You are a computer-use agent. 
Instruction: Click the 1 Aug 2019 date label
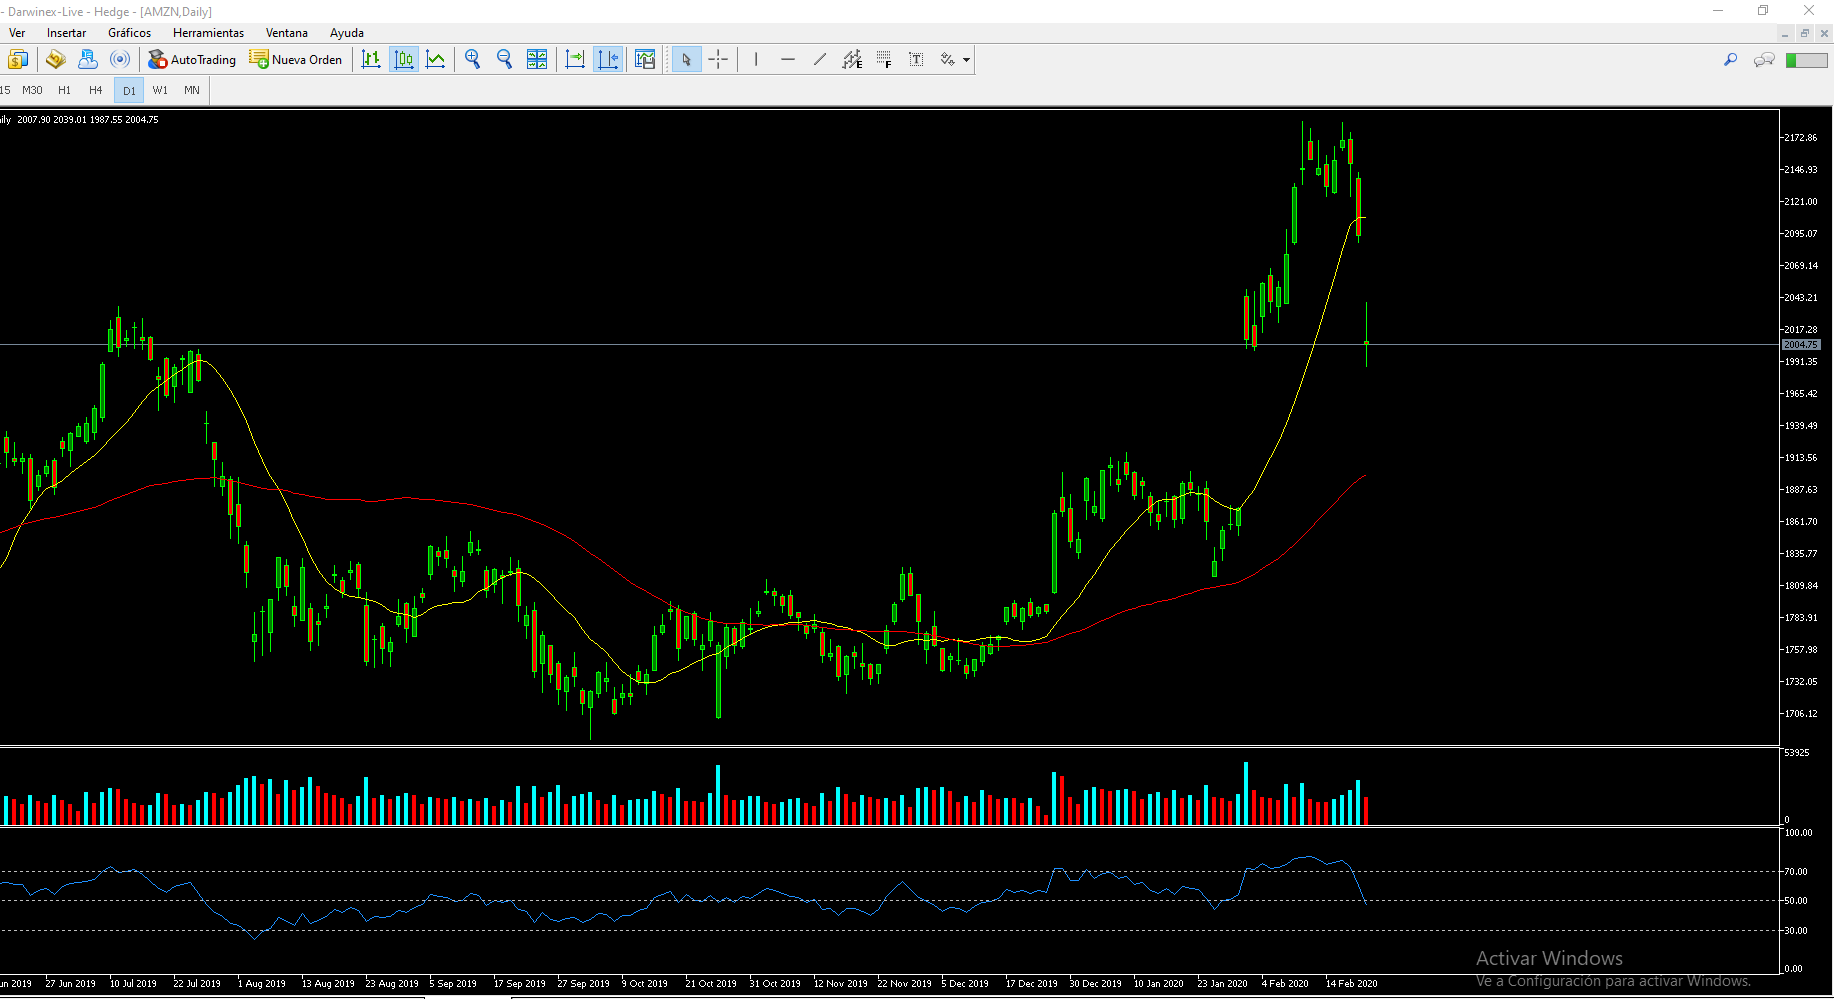262,984
